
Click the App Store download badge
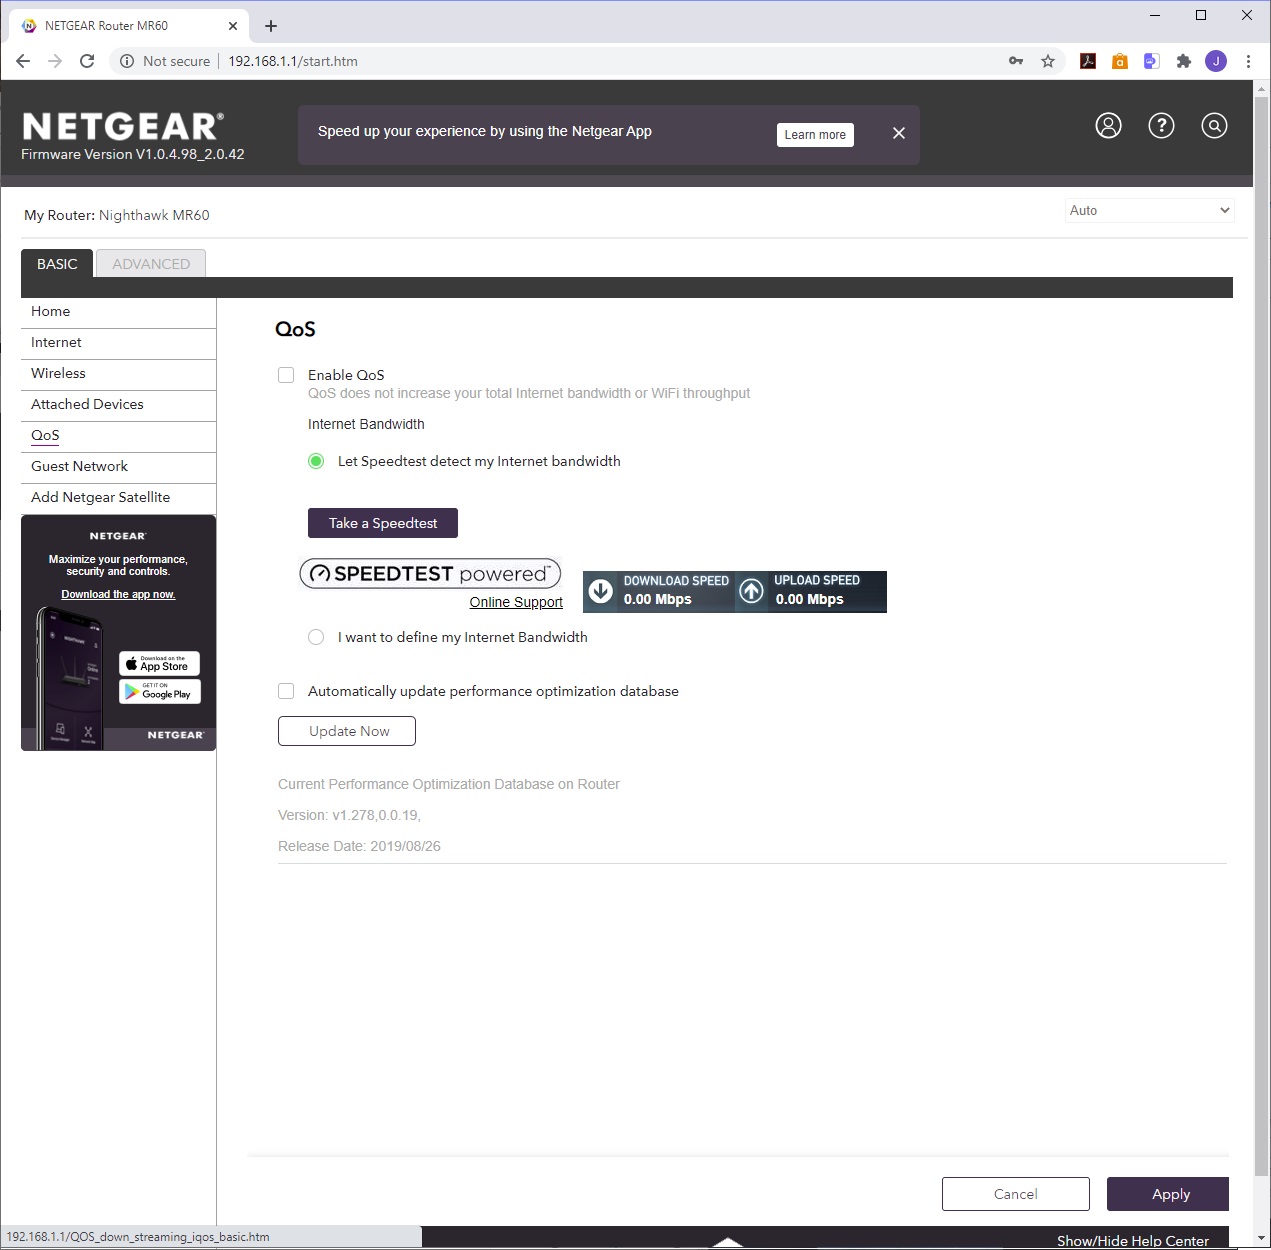160,664
